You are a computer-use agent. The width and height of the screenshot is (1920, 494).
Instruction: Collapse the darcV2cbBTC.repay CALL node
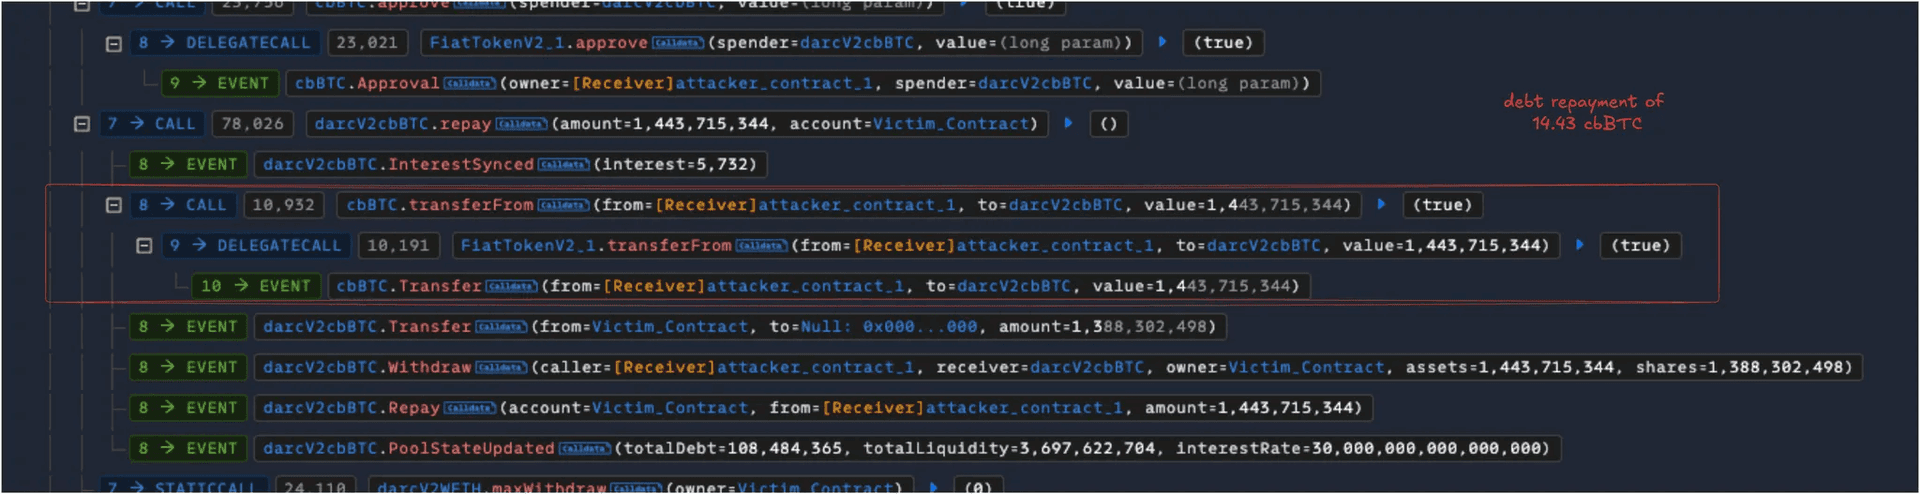82,124
